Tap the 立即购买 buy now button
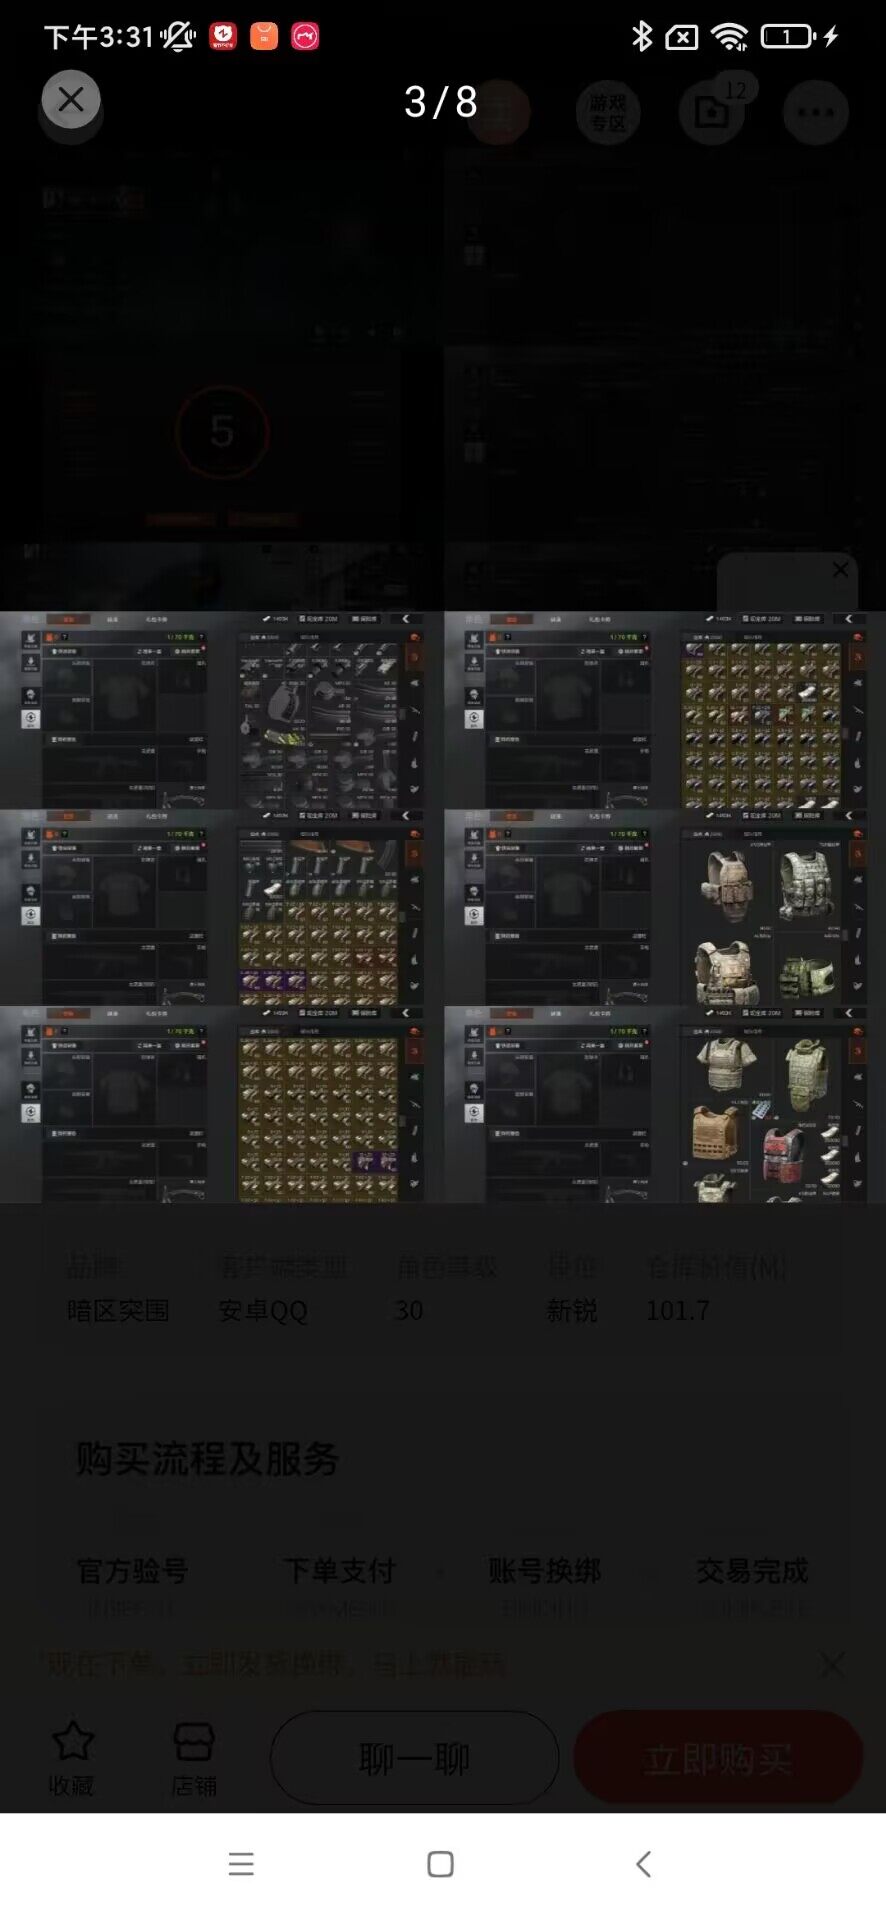 point(718,1758)
